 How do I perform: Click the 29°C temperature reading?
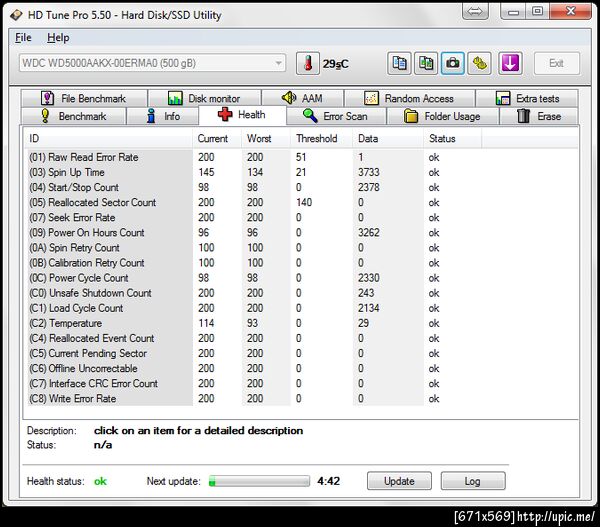click(x=335, y=64)
